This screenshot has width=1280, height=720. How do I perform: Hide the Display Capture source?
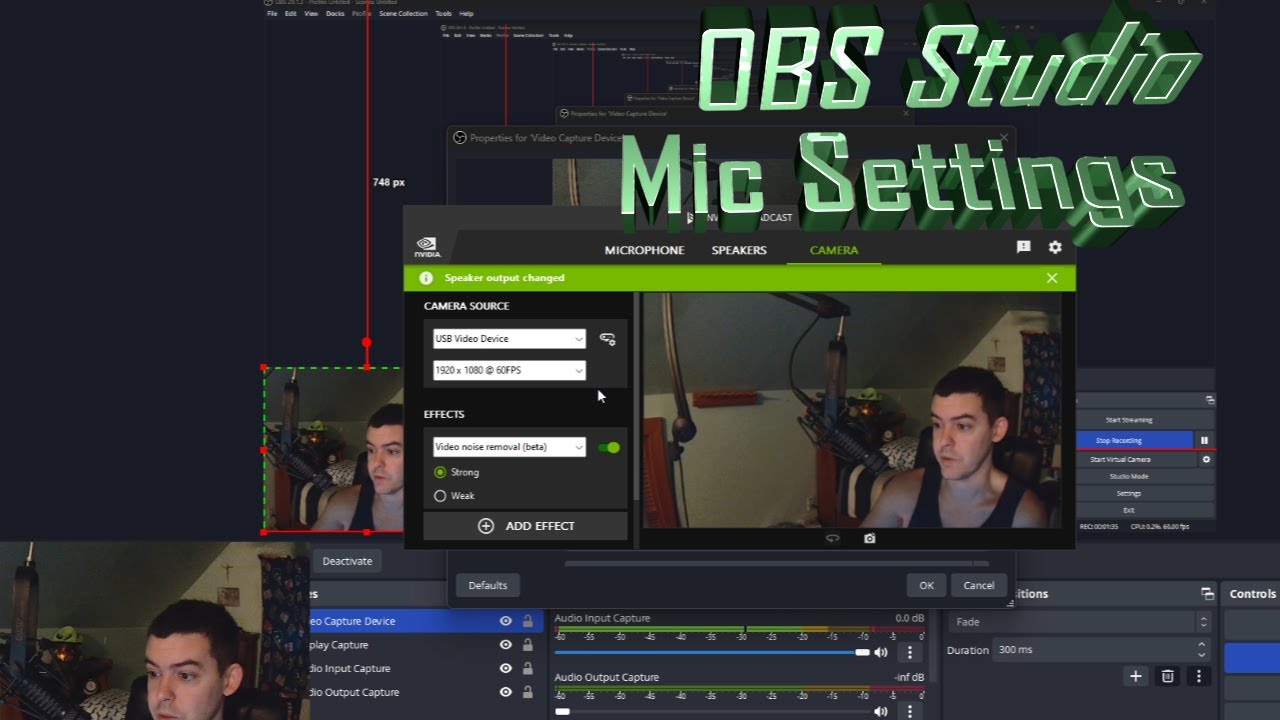(505, 645)
